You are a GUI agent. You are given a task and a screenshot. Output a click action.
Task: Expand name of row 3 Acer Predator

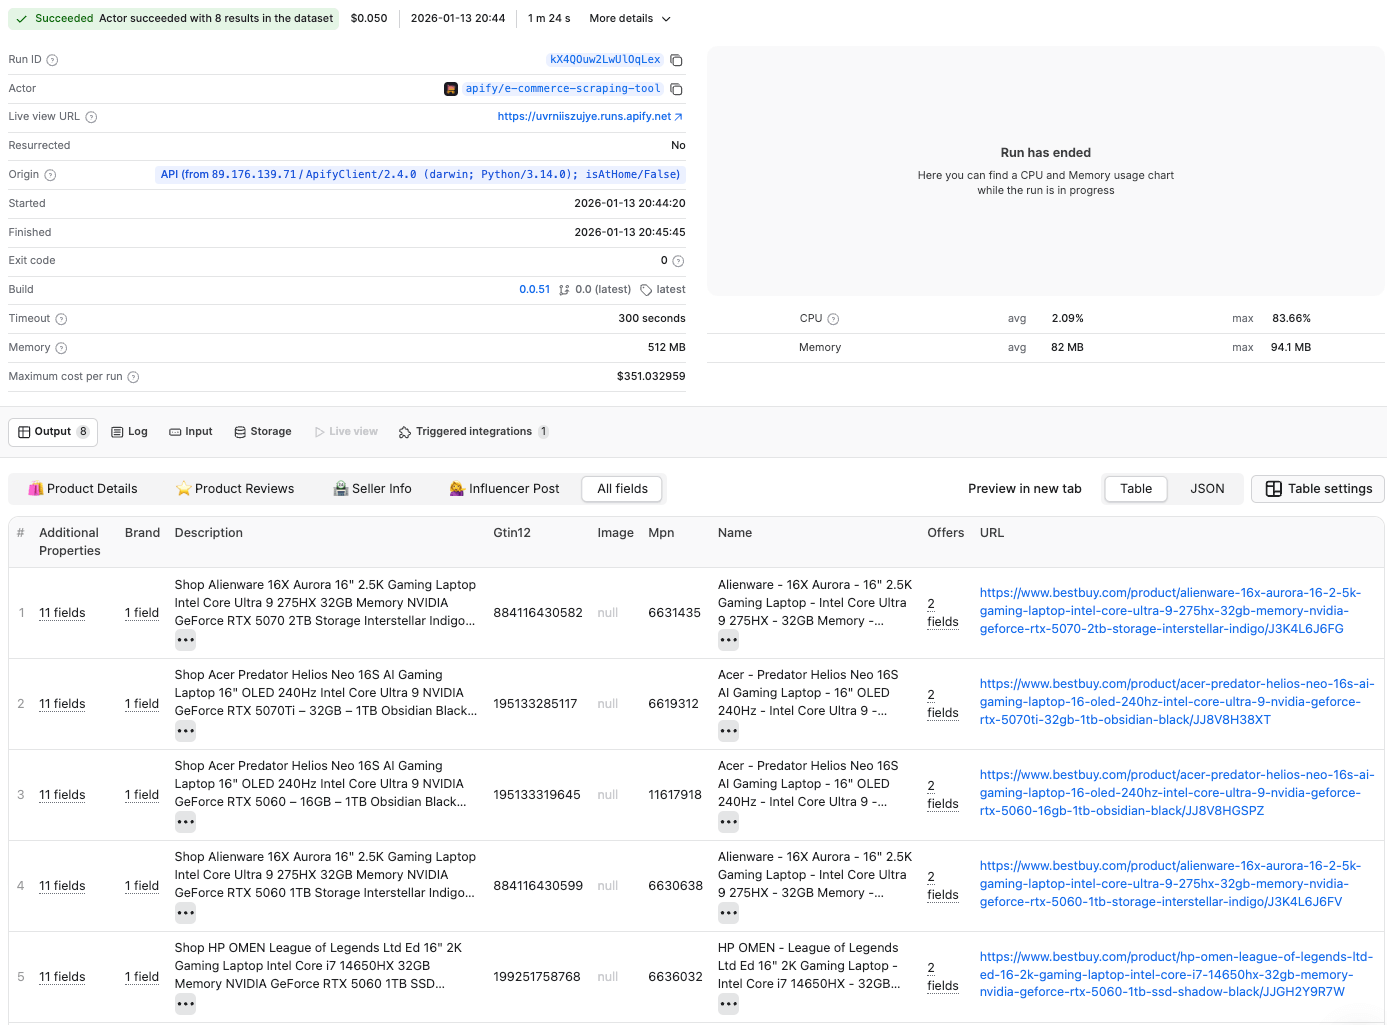pyautogui.click(x=729, y=822)
